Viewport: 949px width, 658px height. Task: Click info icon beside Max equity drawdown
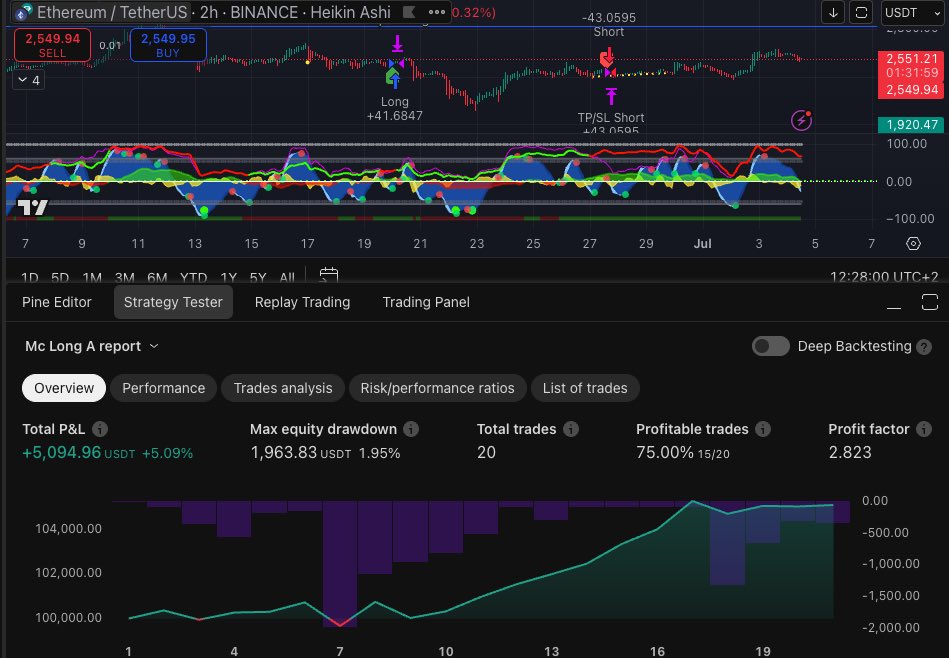click(x=411, y=429)
